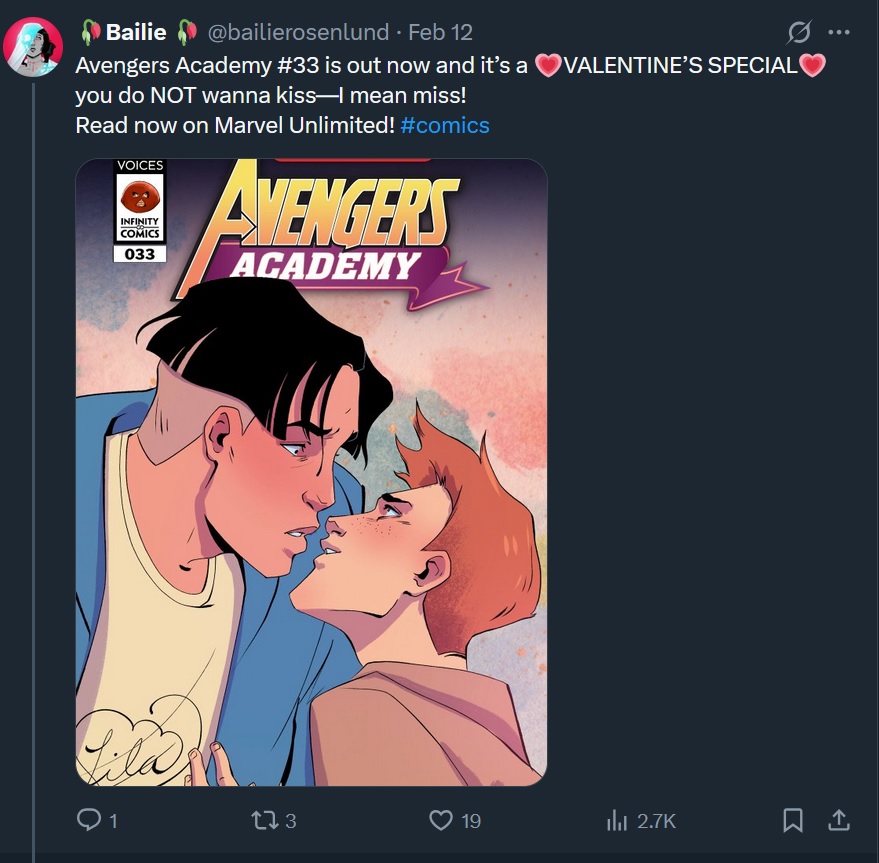This screenshot has width=879, height=863.
Task: Repost this tweet using the retweet icon
Action: (263, 820)
